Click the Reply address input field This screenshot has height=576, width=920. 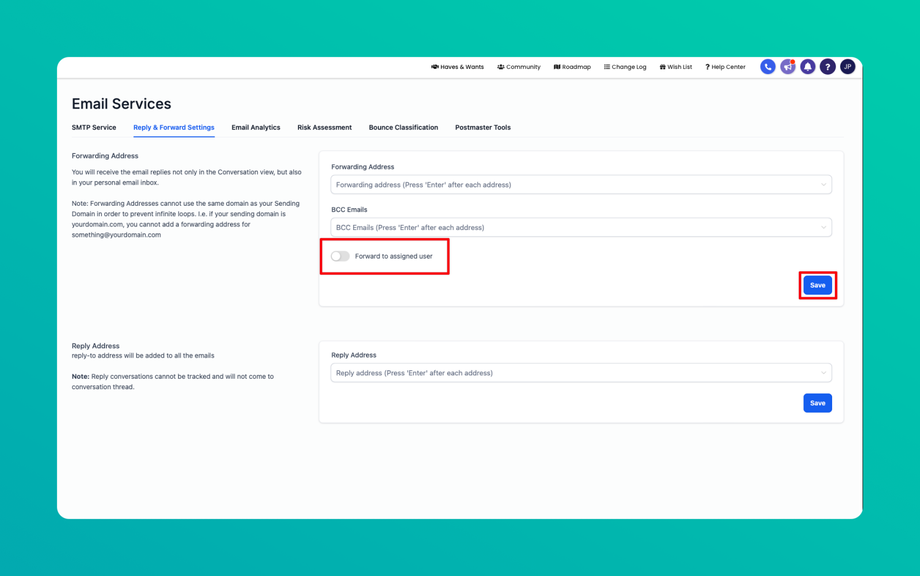tap(581, 373)
